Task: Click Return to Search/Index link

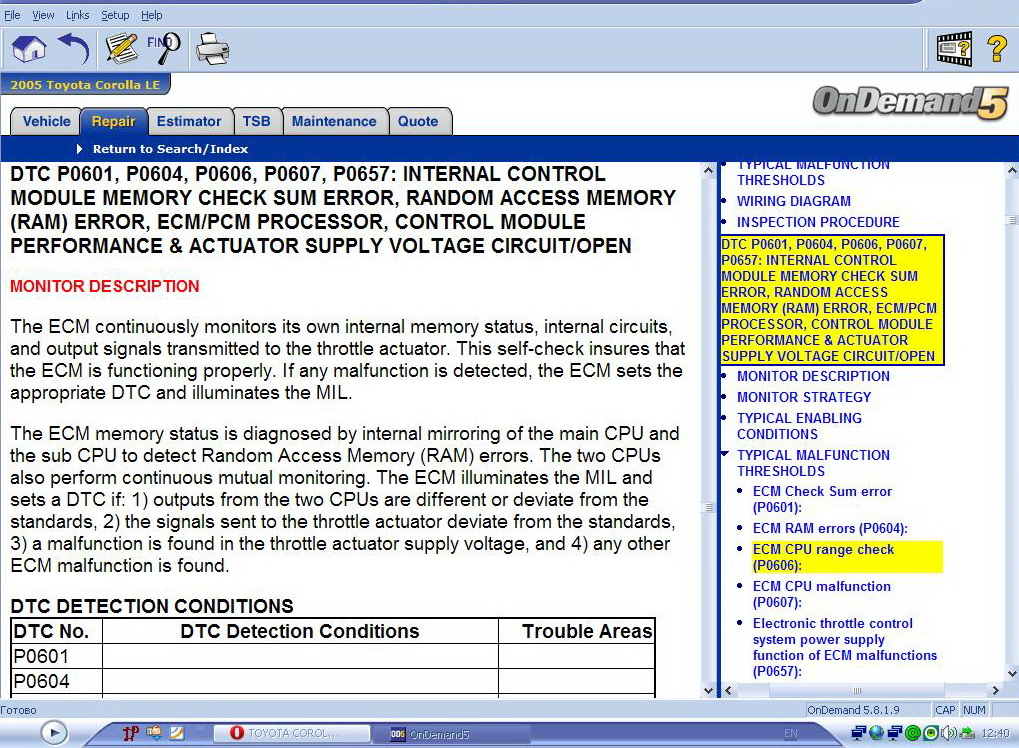Action: [x=170, y=149]
